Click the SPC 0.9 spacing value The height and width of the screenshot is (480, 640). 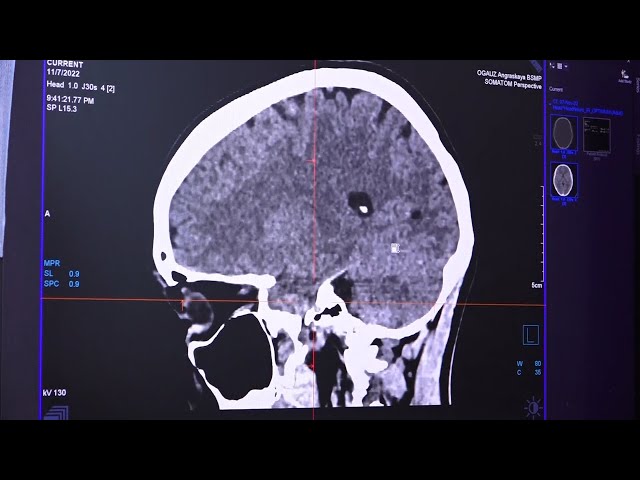pyautogui.click(x=74, y=284)
